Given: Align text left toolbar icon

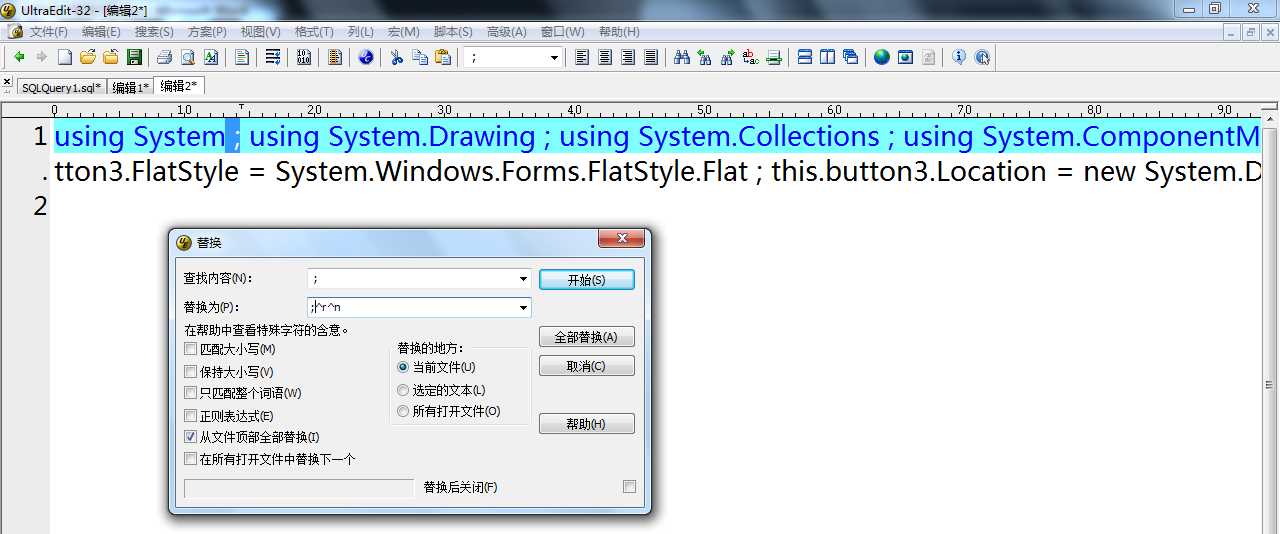Looking at the screenshot, I should tap(582, 57).
